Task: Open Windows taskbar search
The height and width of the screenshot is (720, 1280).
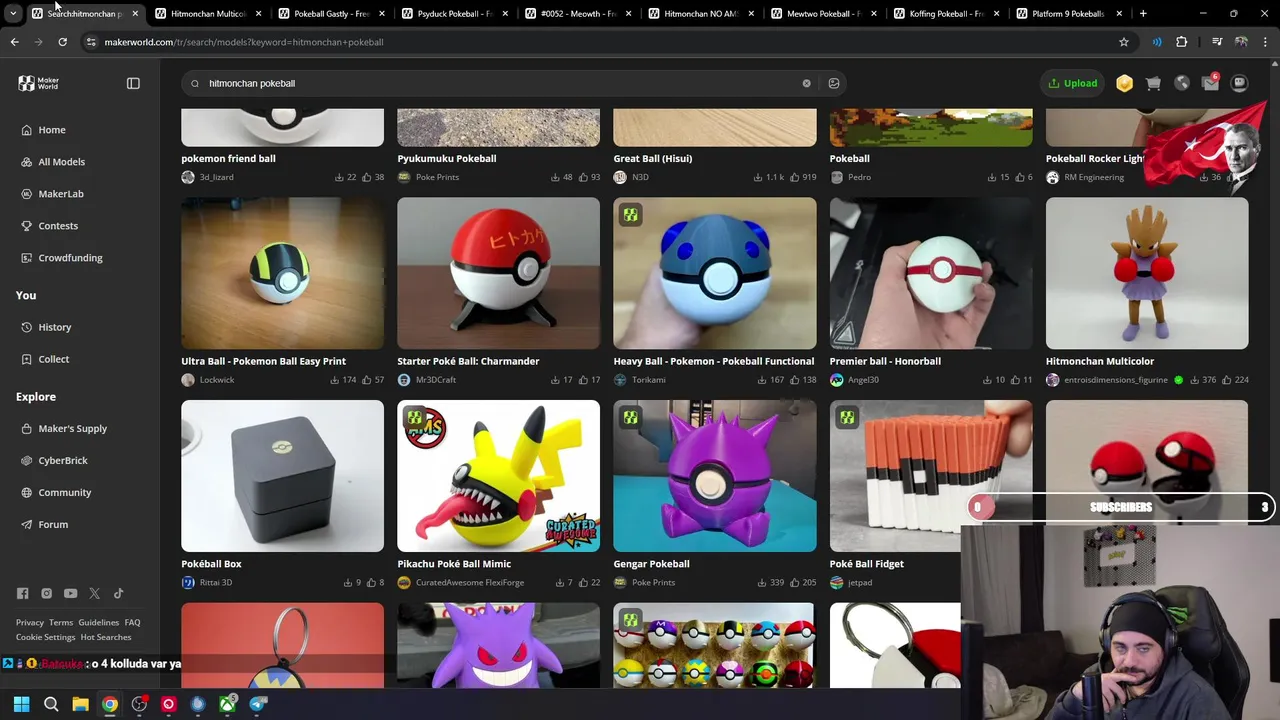Action: point(51,704)
